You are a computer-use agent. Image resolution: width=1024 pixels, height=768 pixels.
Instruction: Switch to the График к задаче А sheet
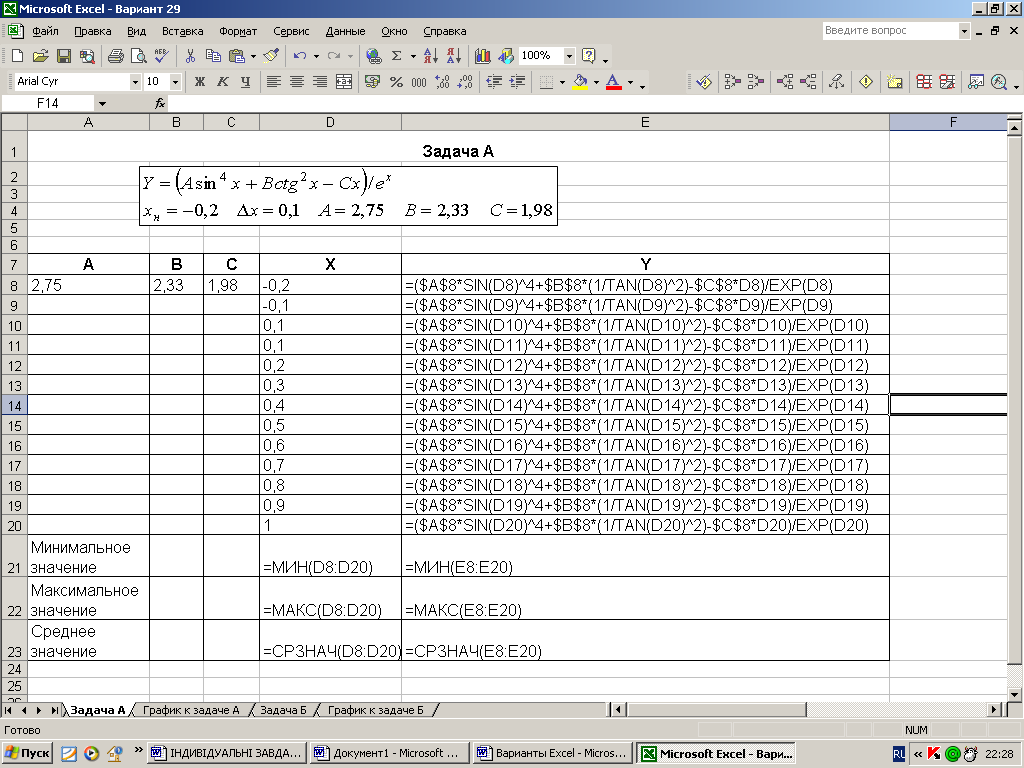[191, 710]
